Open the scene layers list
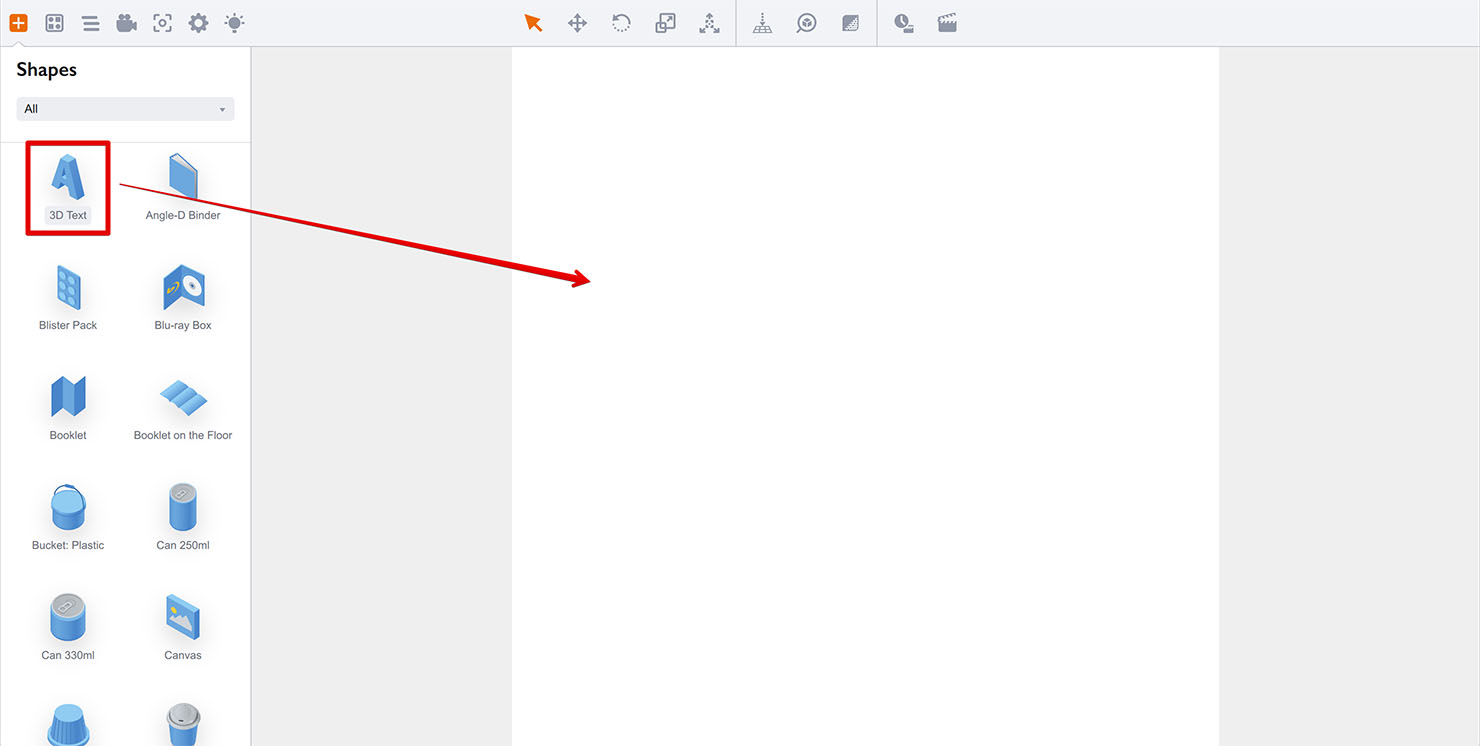The height and width of the screenshot is (746, 1480). pos(90,22)
